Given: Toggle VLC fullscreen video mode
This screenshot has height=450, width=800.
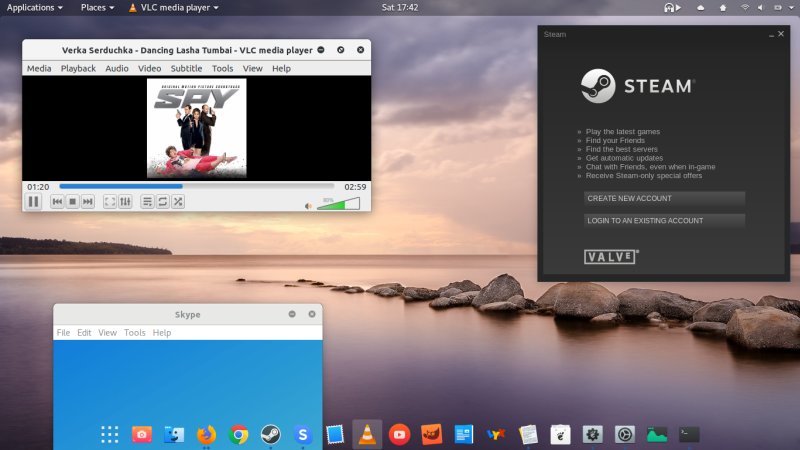Looking at the screenshot, I should (x=110, y=202).
